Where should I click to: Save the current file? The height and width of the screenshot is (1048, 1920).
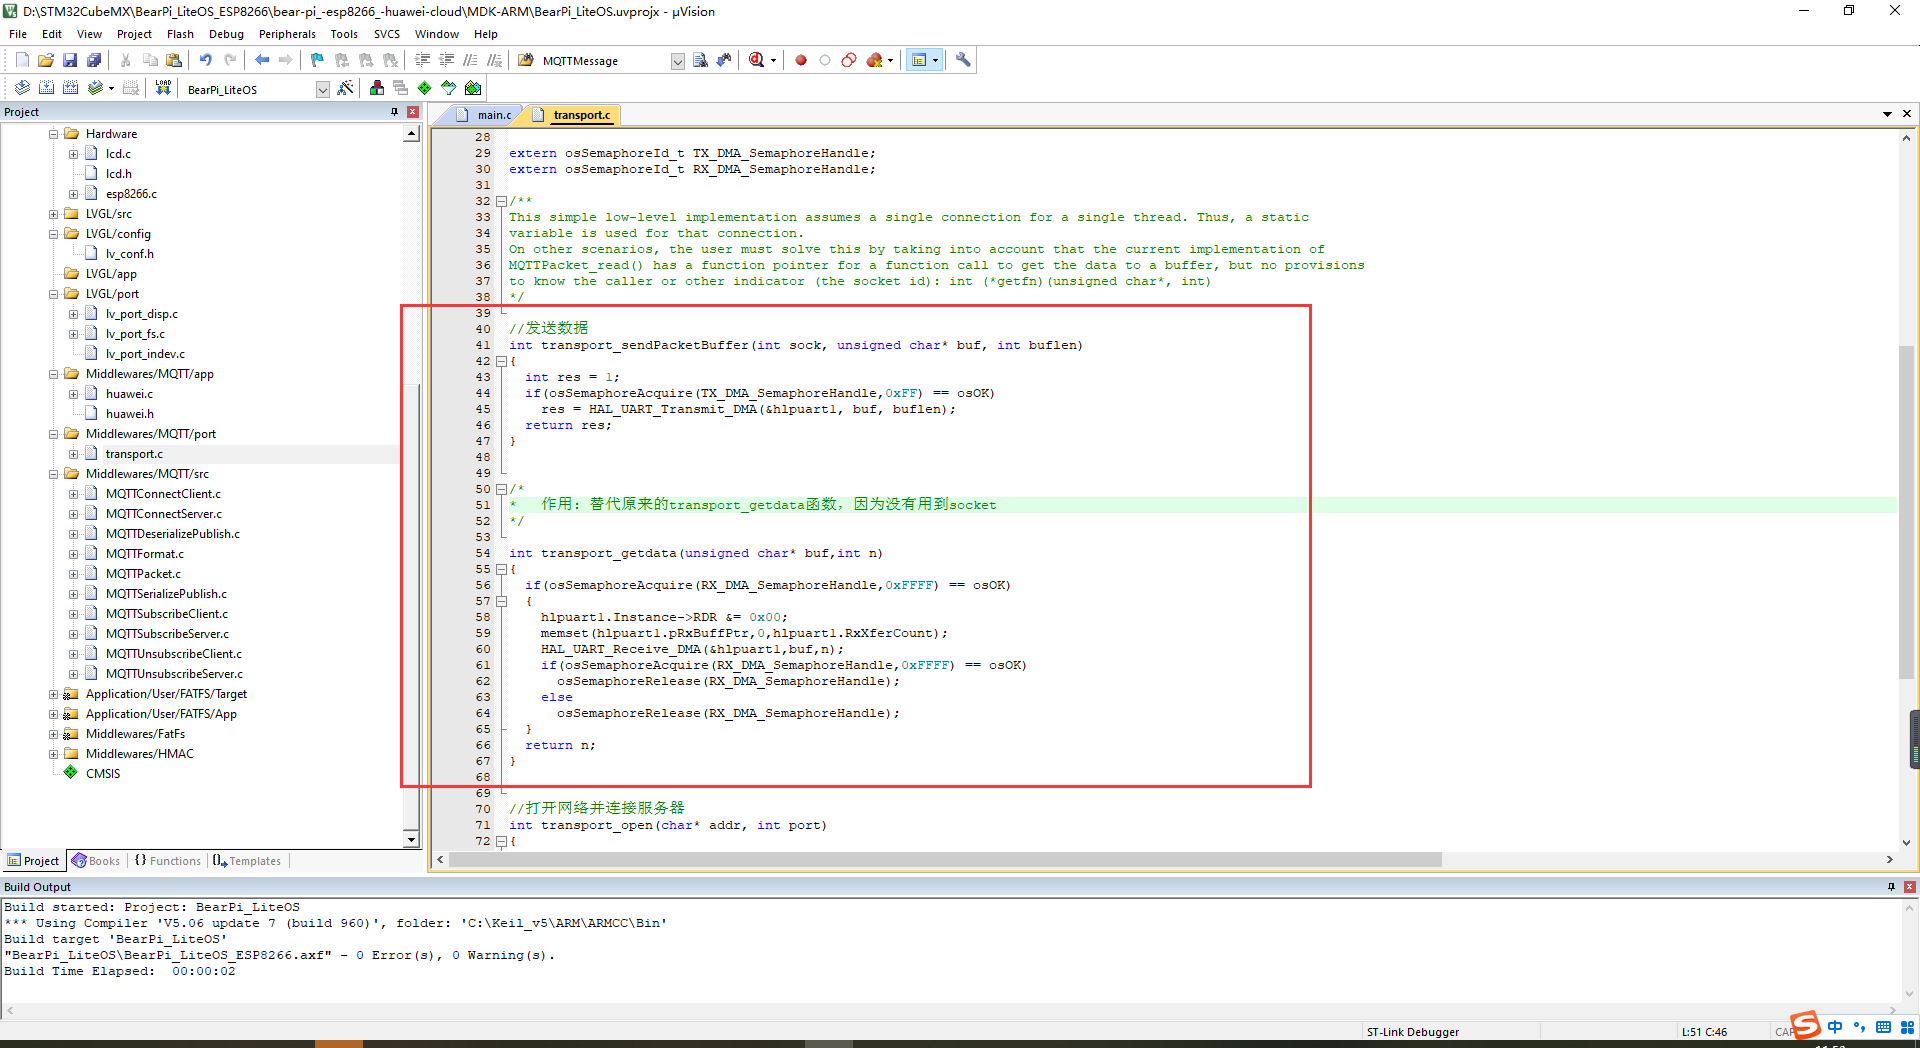point(70,60)
